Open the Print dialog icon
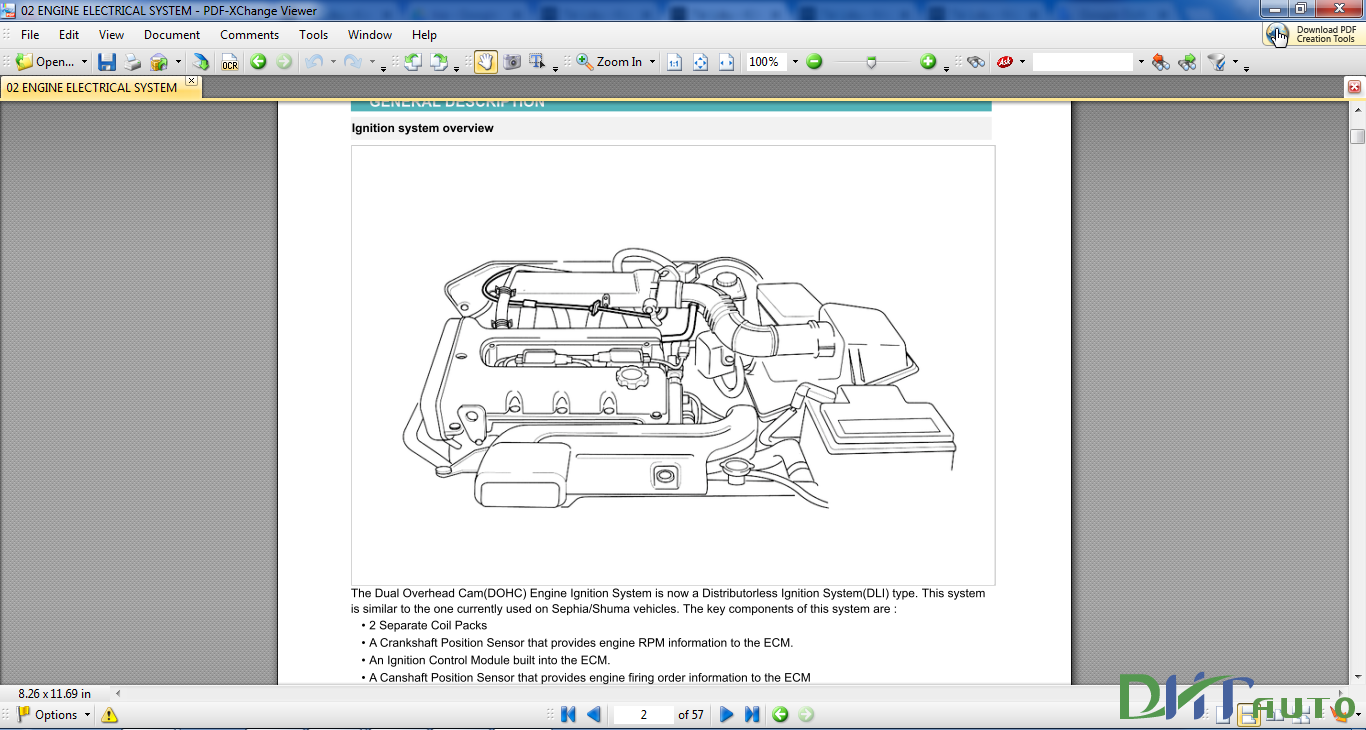1366x730 pixels. coord(132,61)
